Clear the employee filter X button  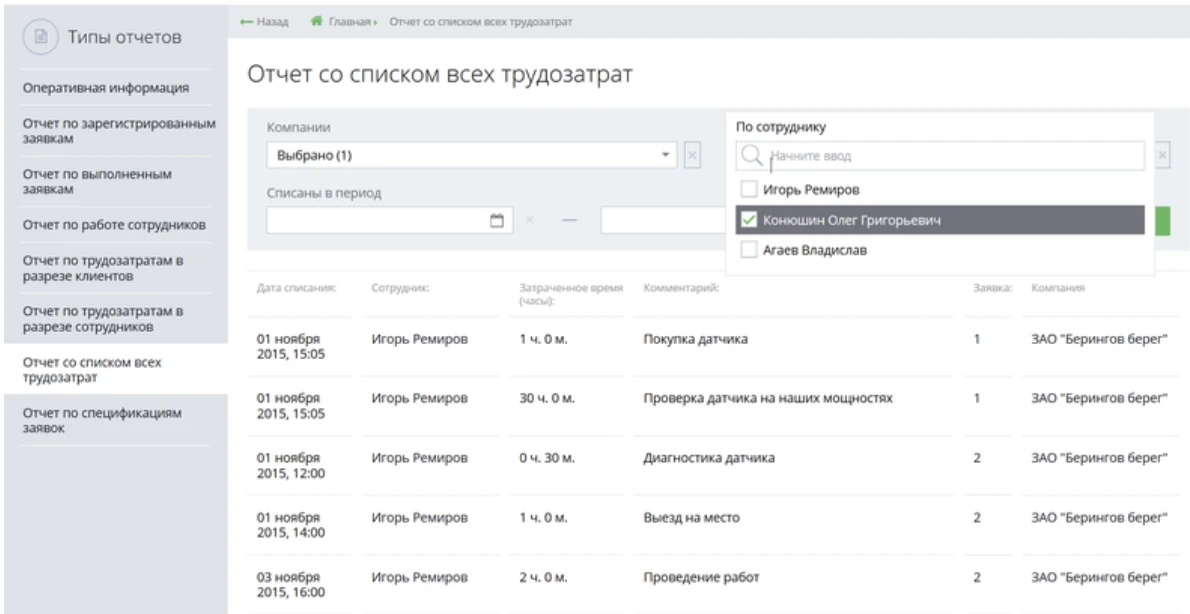pos(1162,156)
